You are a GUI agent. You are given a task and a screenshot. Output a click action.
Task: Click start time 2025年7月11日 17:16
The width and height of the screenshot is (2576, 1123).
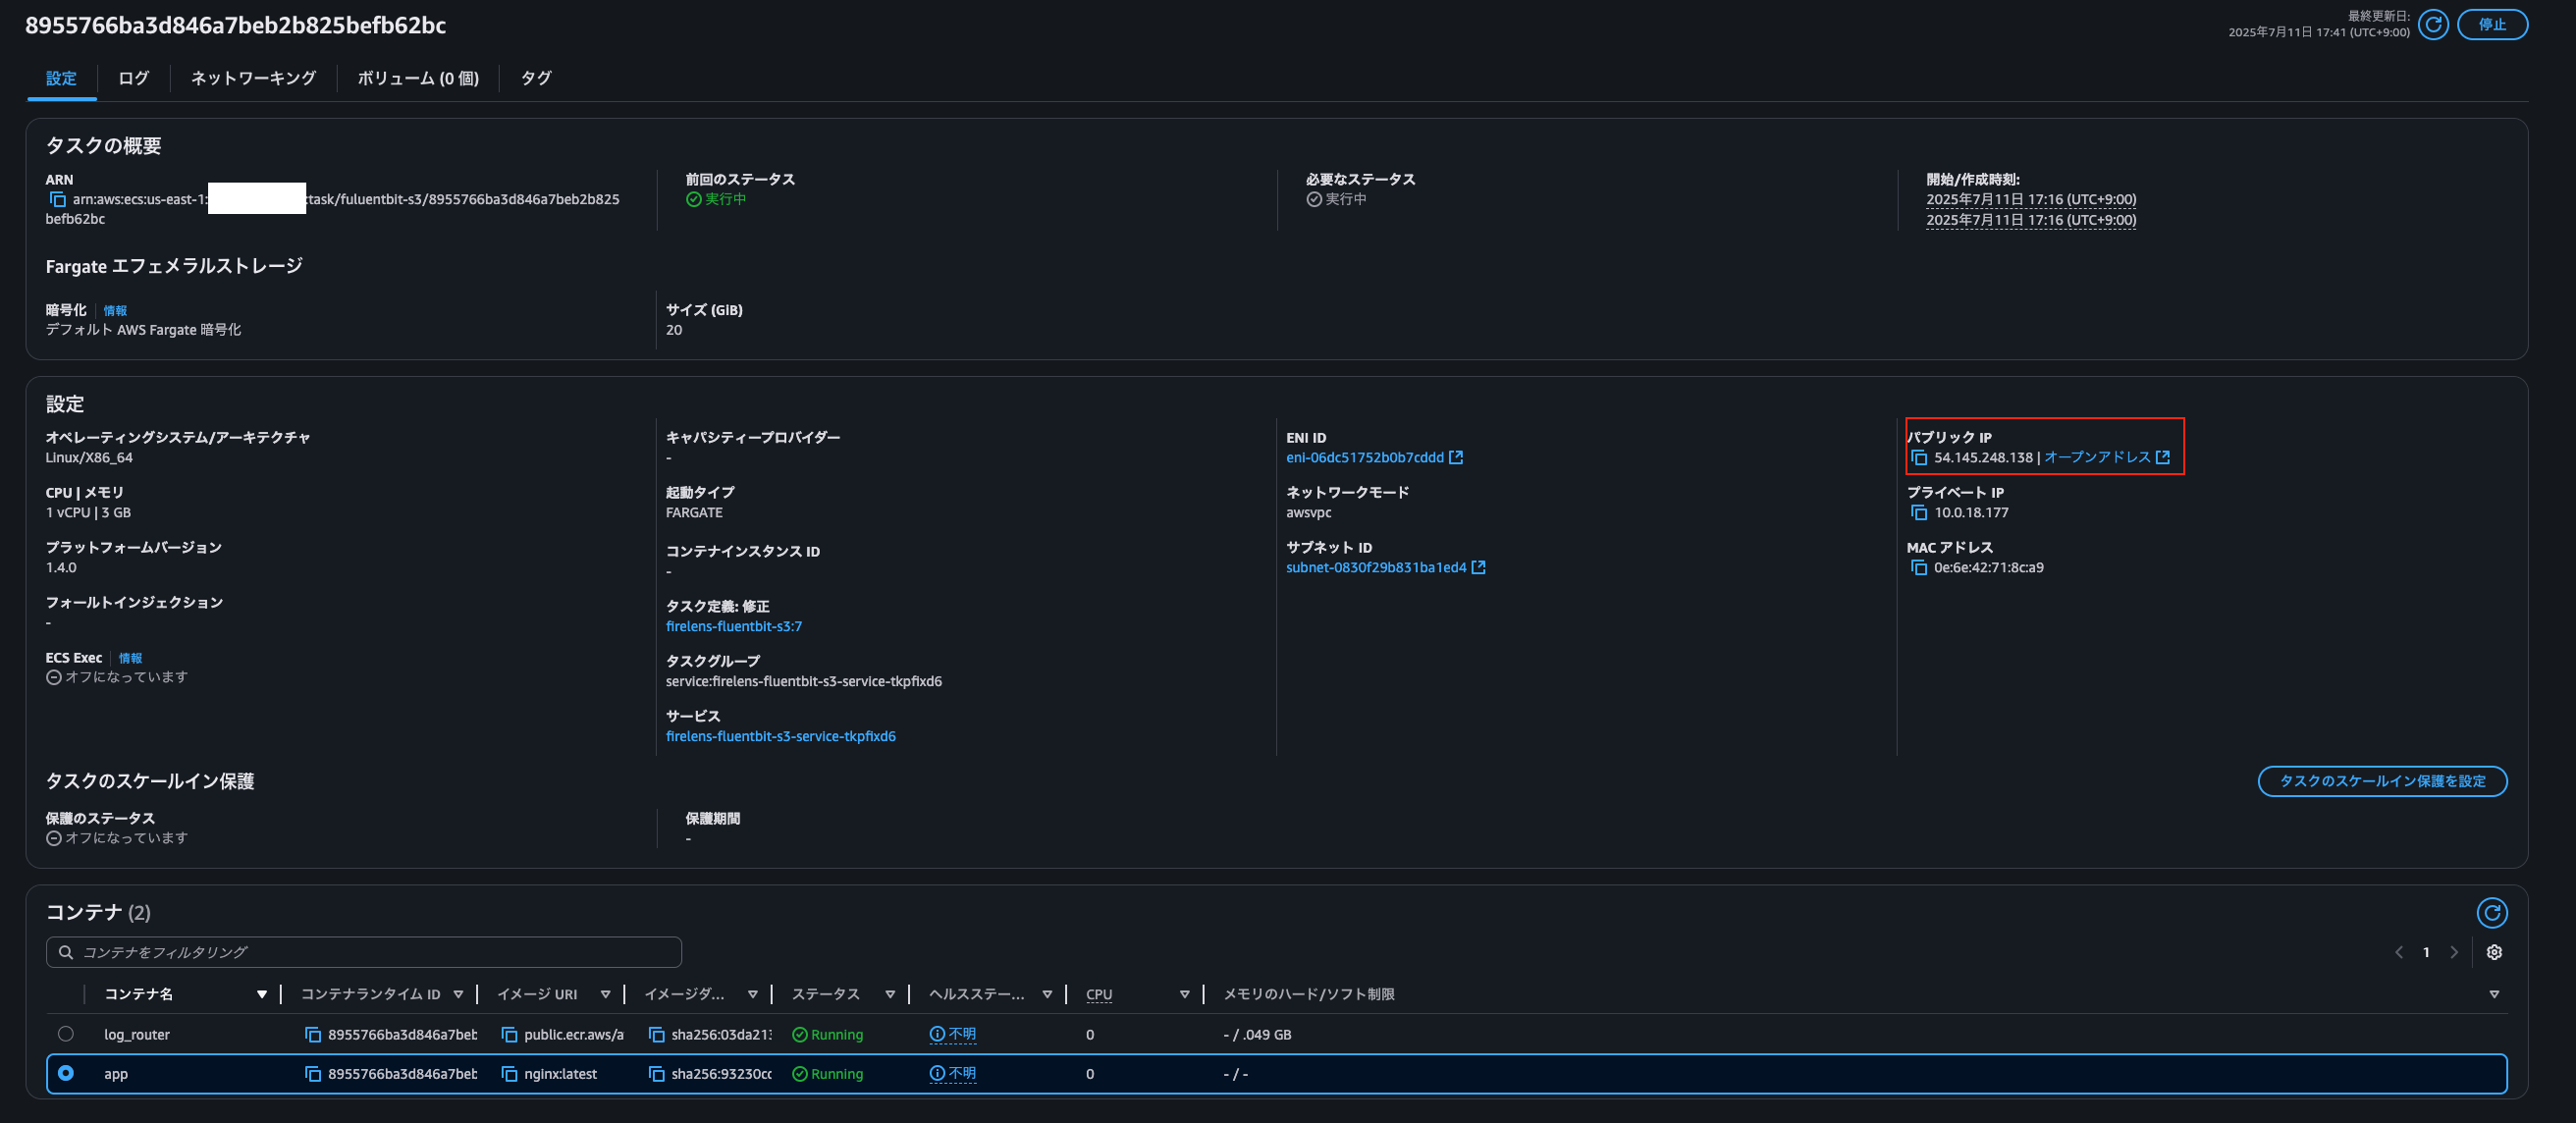pyautogui.click(x=2031, y=199)
